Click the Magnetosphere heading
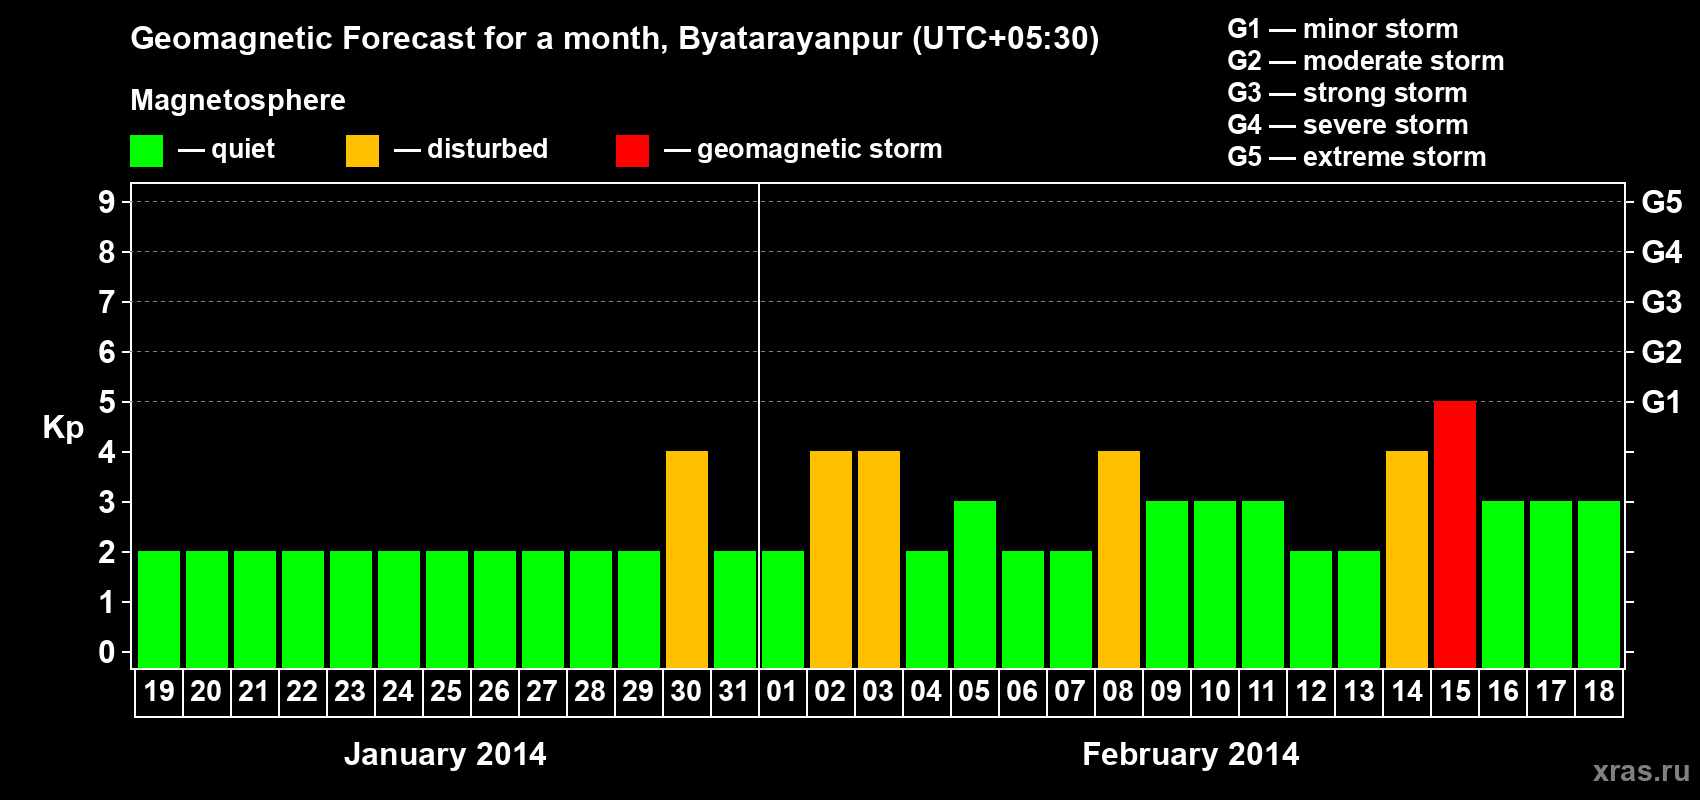The height and width of the screenshot is (800, 1700). [x=238, y=100]
